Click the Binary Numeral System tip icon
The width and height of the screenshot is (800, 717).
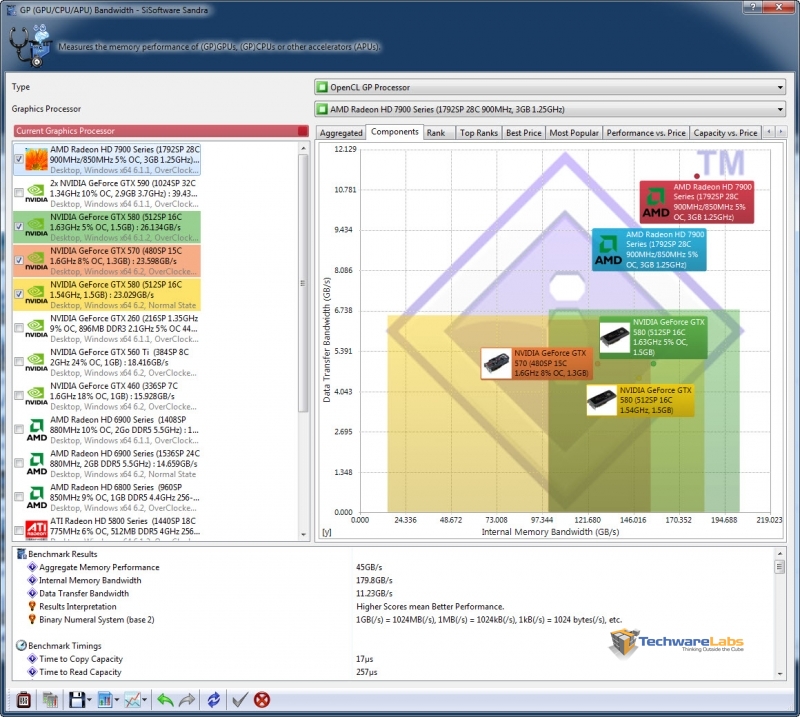(32, 620)
